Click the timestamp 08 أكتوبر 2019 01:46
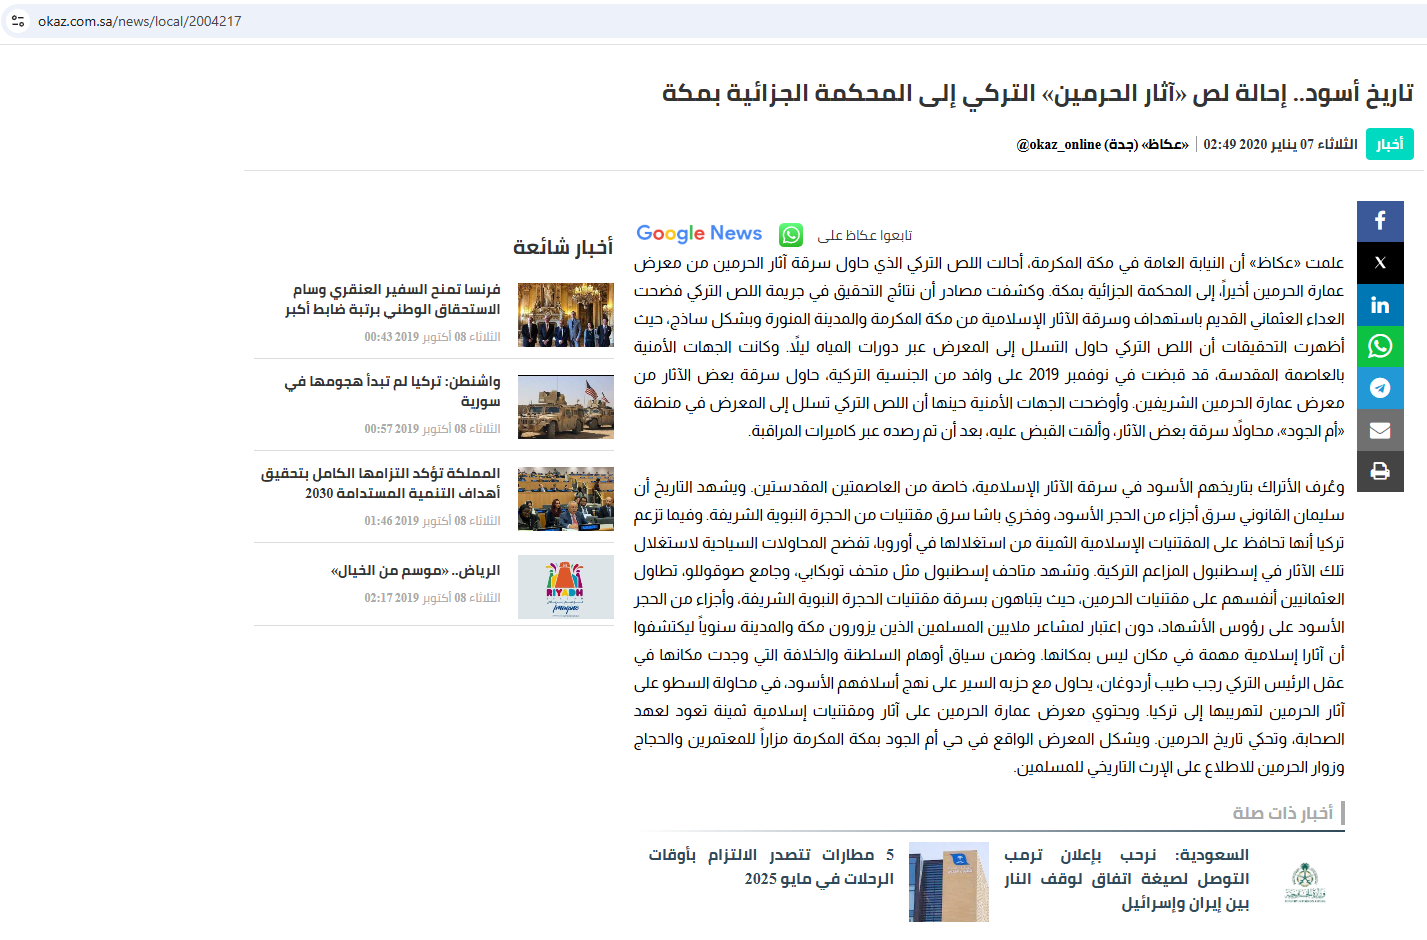1427x940 pixels. (x=432, y=521)
